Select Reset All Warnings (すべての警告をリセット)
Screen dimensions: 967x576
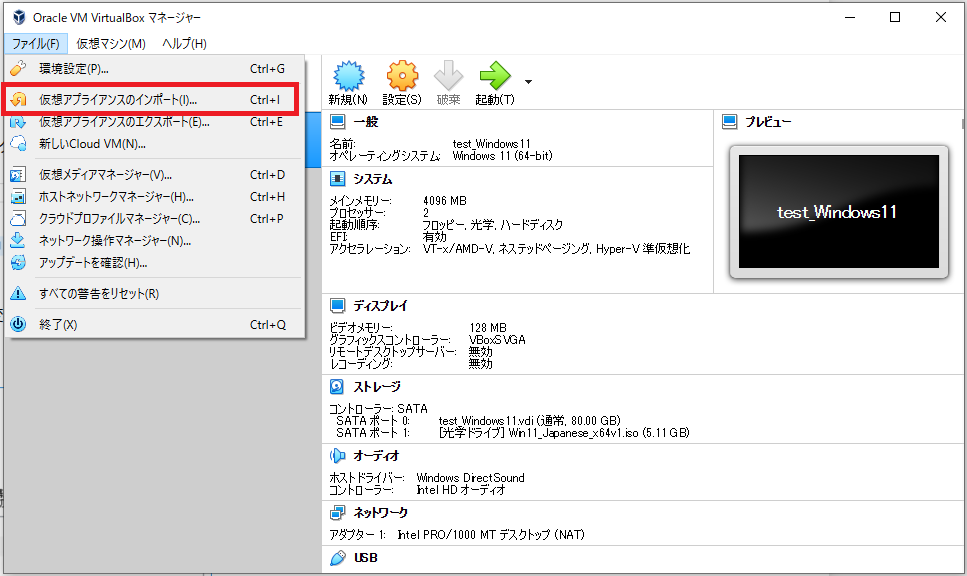pos(154,294)
